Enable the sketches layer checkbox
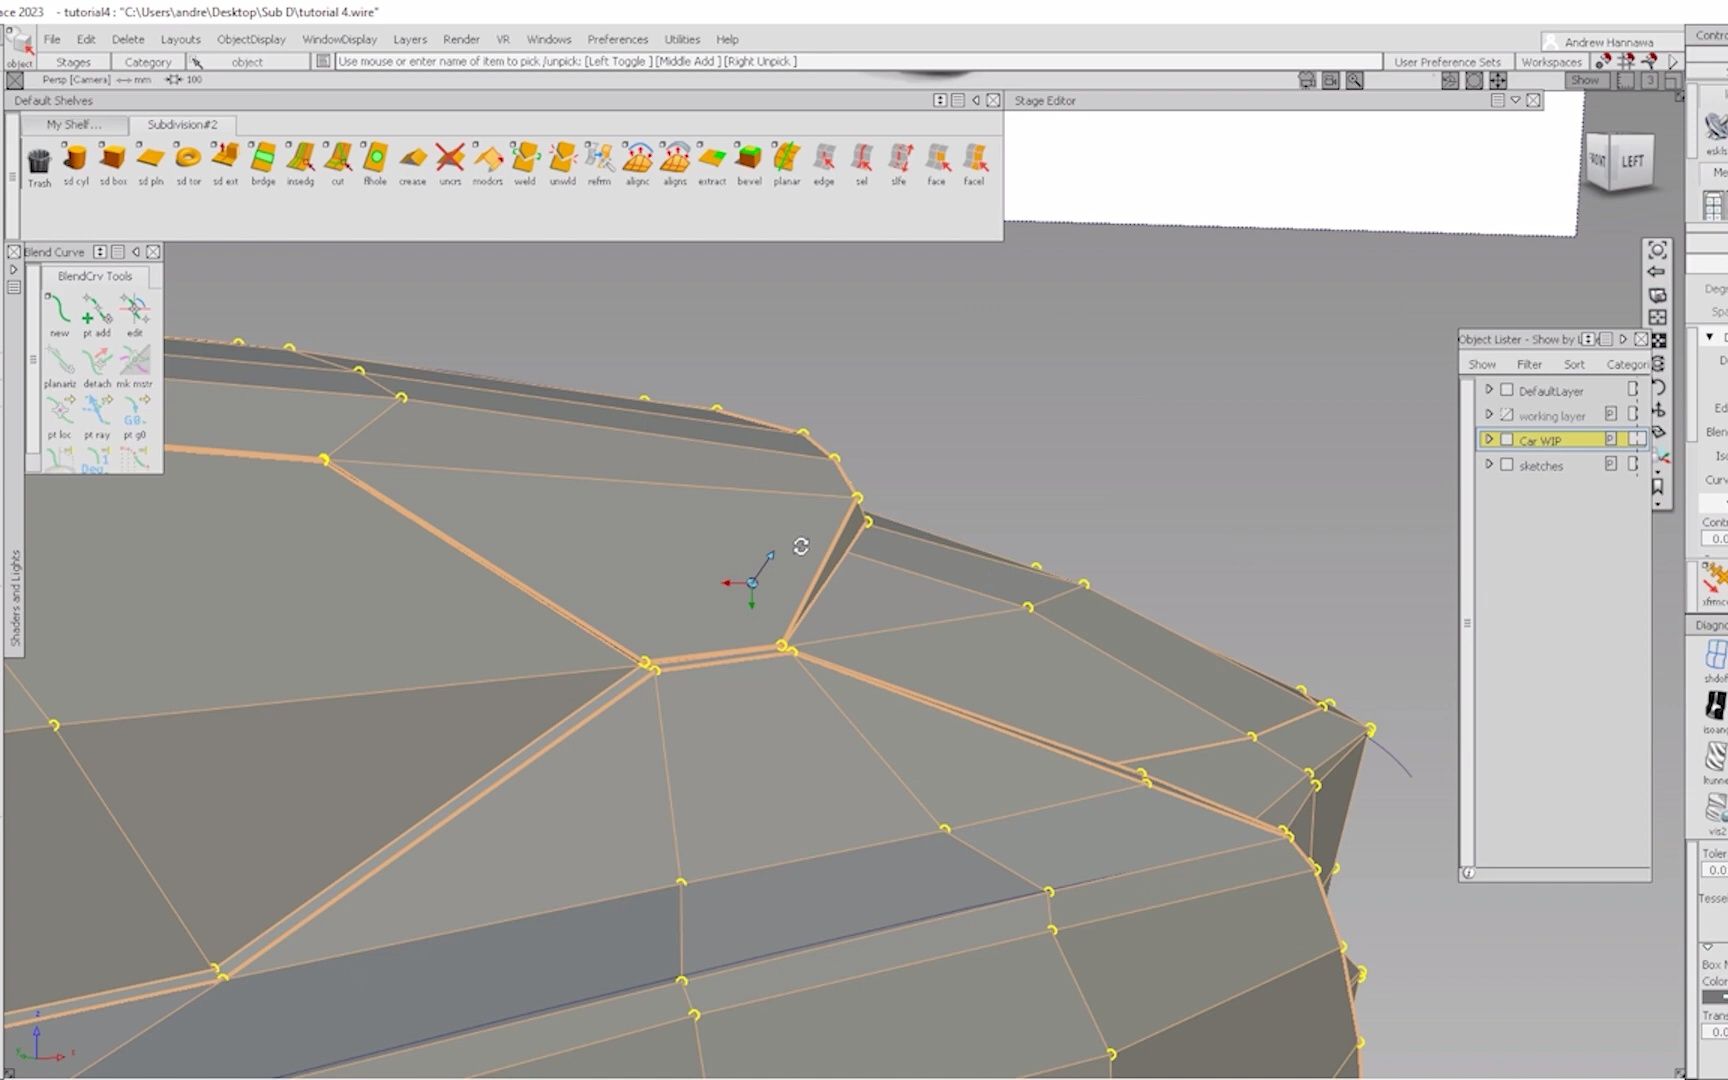 point(1507,464)
